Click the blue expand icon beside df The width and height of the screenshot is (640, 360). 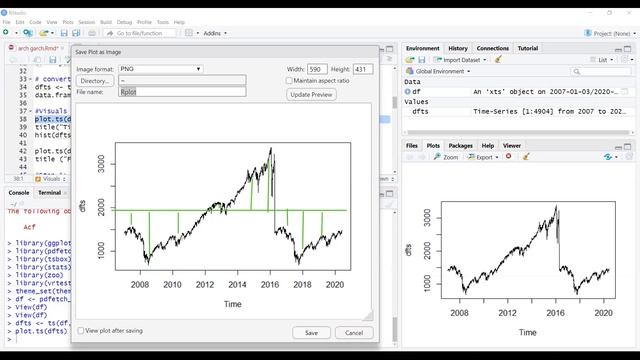coord(407,92)
